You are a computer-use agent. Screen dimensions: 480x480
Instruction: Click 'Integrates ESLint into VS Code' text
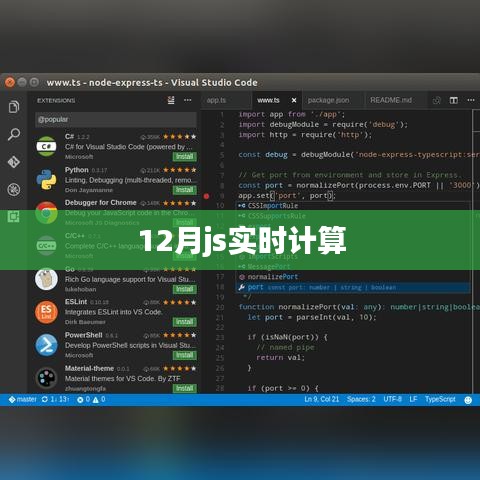tap(114, 312)
